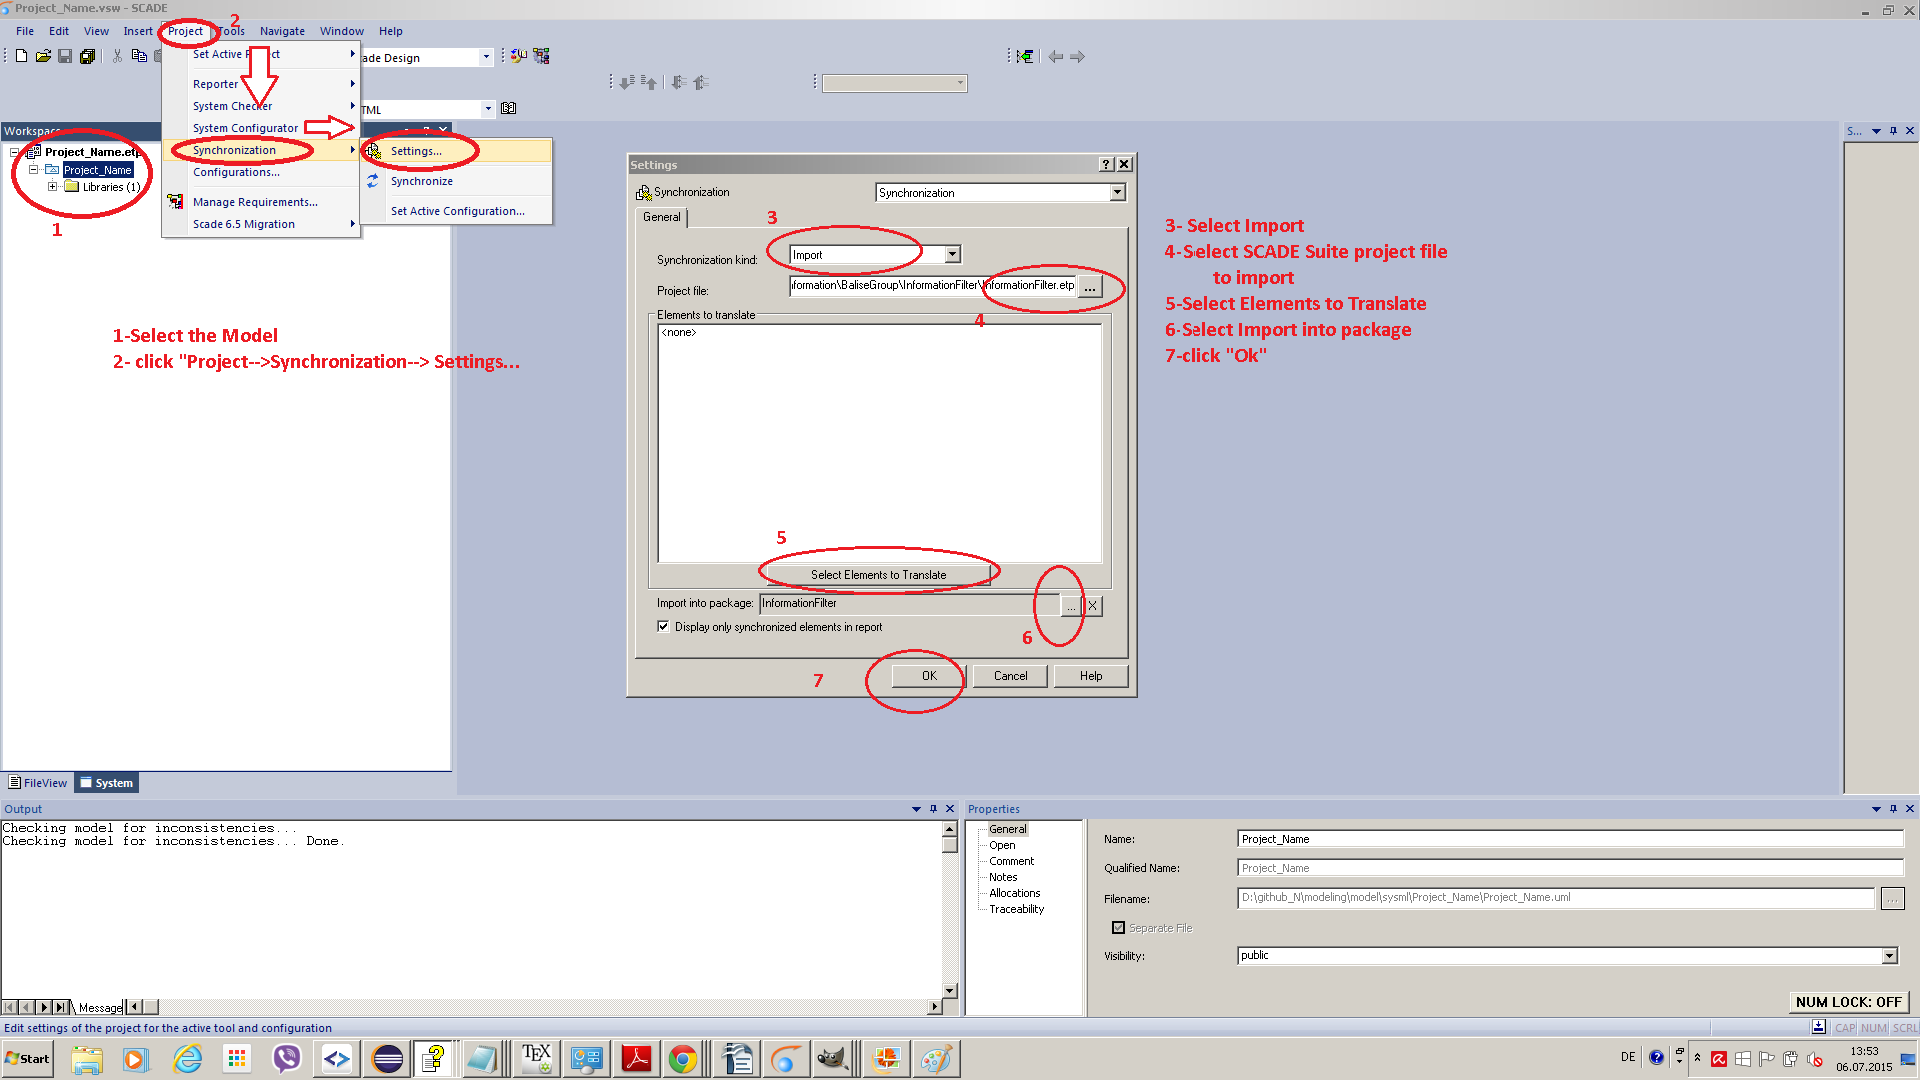Toggle Display only synchronized elements checkbox
The height and width of the screenshot is (1080, 1920).
(663, 627)
